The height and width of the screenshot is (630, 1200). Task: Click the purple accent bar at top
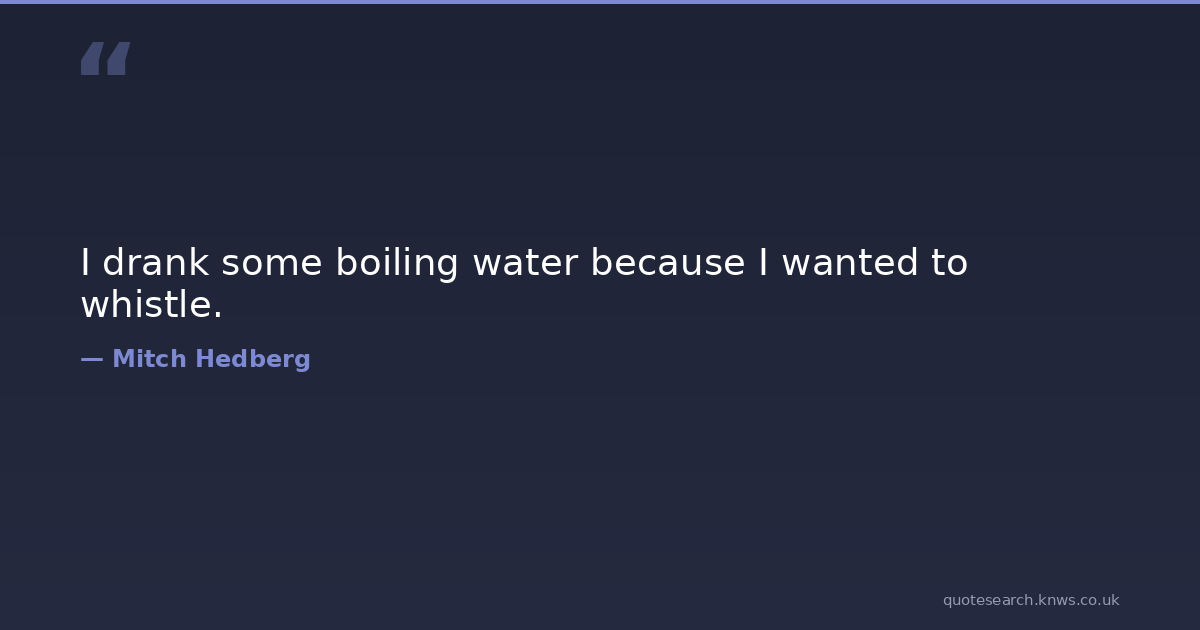pos(600,2)
